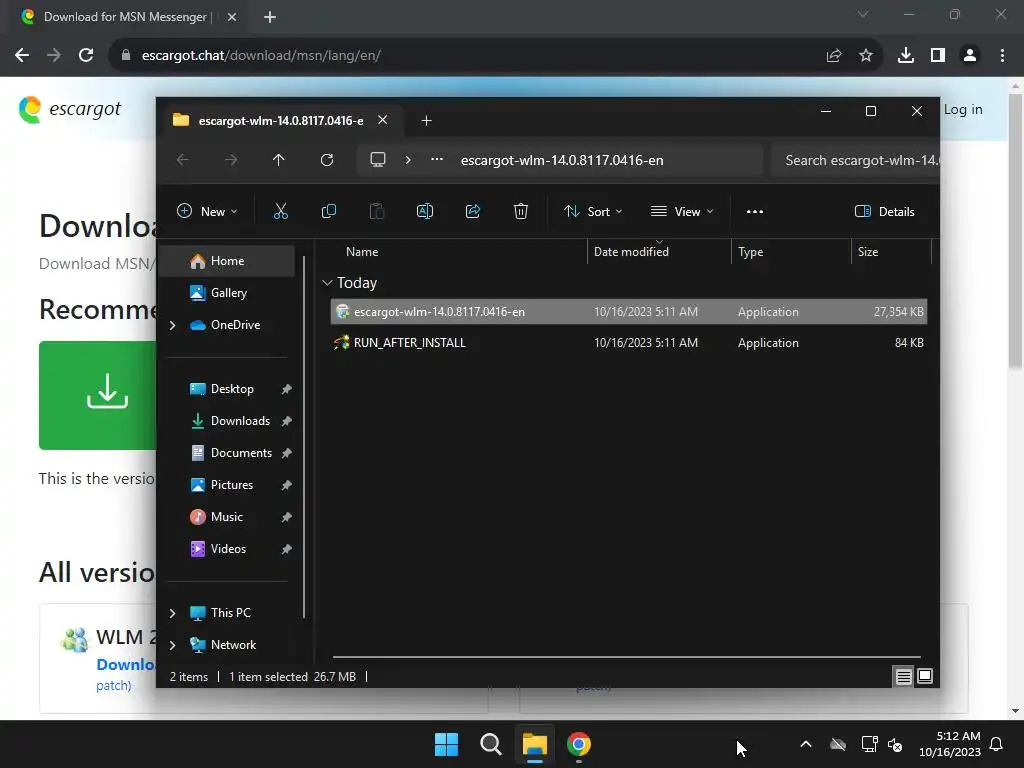Click the Share icon in File Explorer toolbar
This screenshot has width=1024, height=768.
[x=473, y=211]
